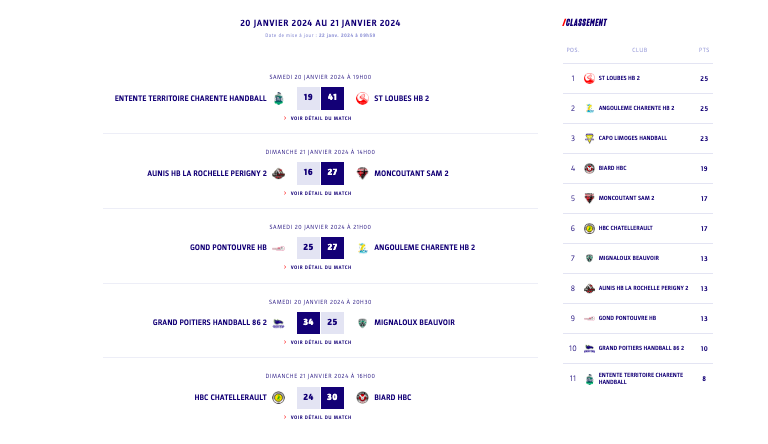This screenshot has width=768, height=444.
Task: Click the 34 score box for Grand Poitiers
Action: pyautogui.click(x=308, y=322)
